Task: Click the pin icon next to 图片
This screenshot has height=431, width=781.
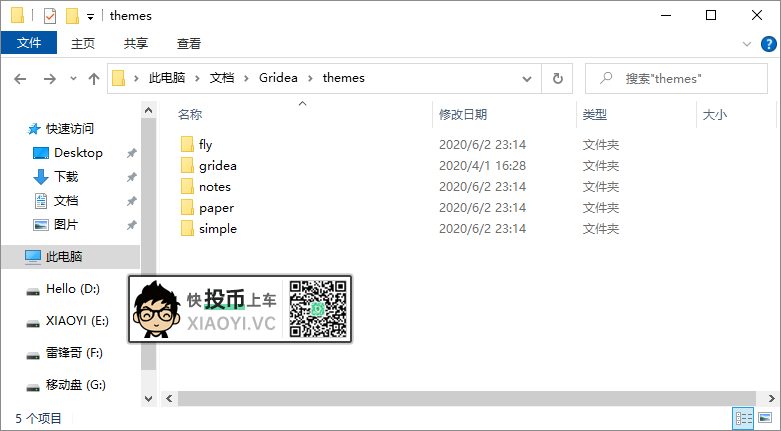Action: 131,225
